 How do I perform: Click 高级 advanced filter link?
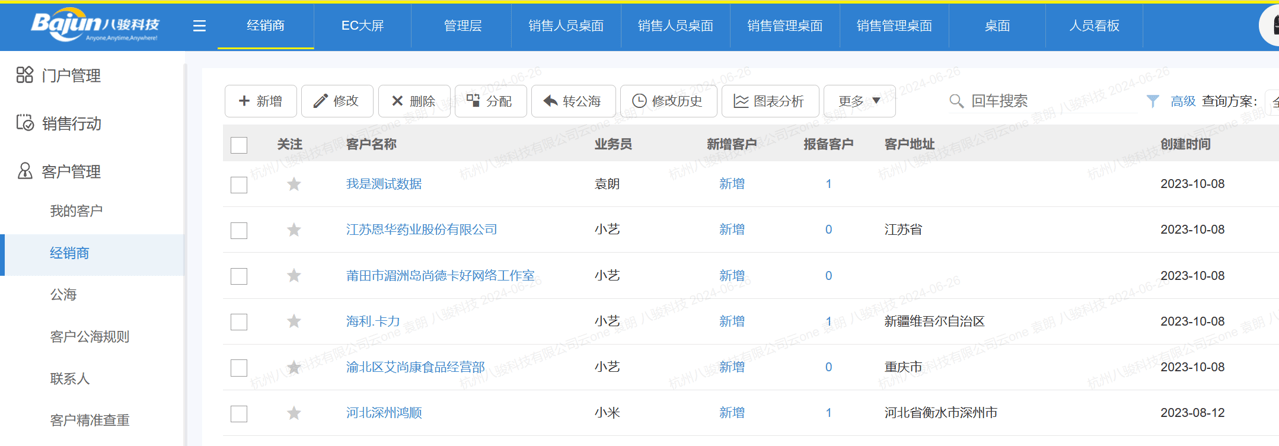[1183, 101]
